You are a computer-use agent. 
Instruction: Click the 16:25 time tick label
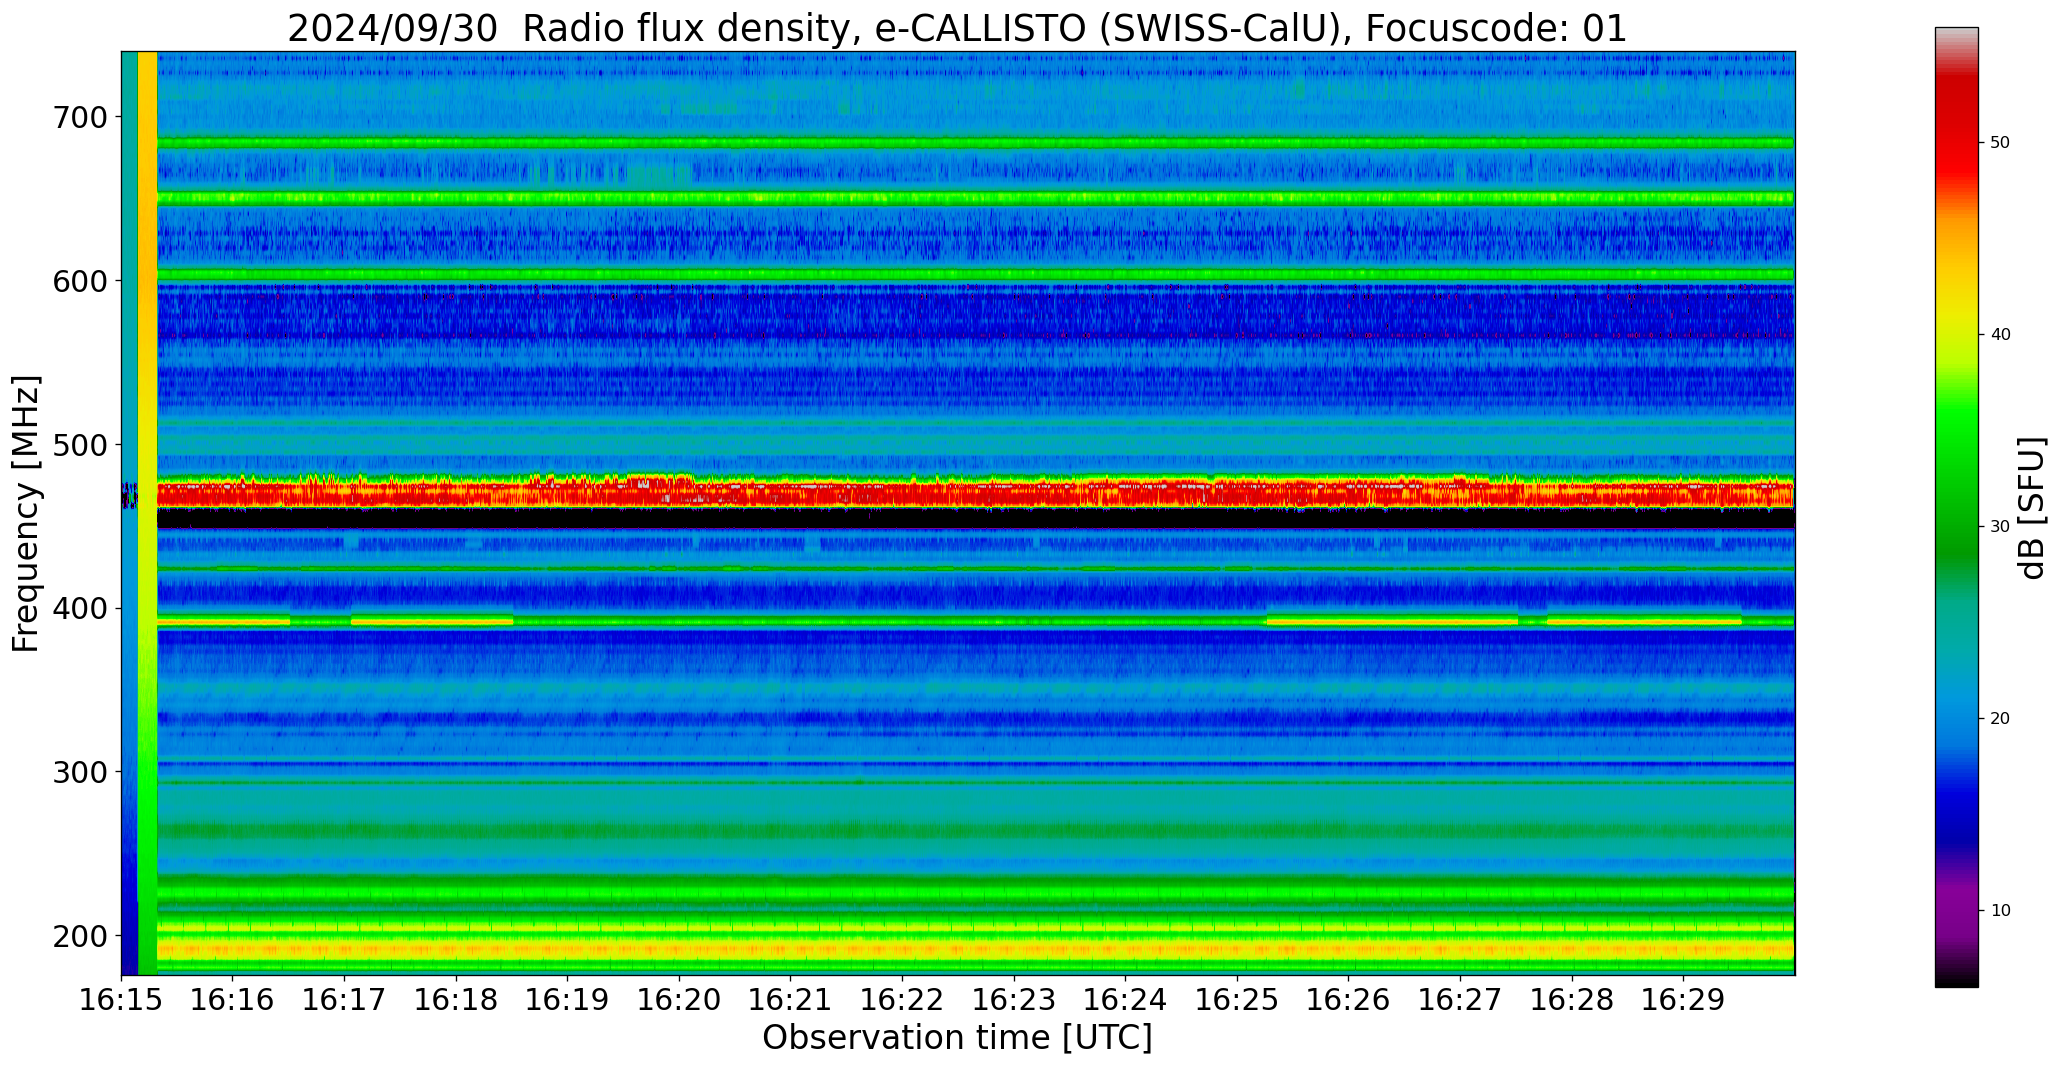point(1238,999)
